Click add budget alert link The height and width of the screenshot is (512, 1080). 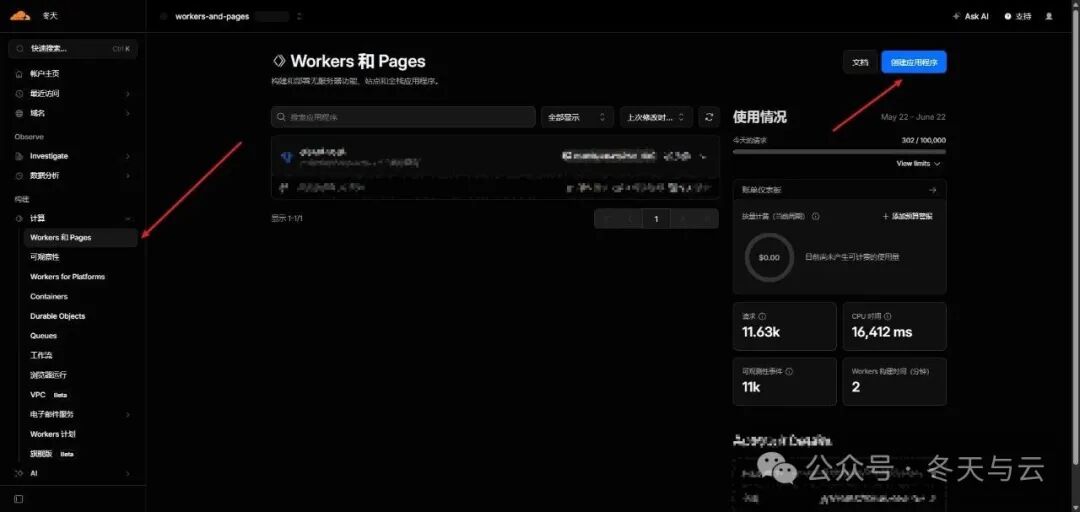coord(908,216)
